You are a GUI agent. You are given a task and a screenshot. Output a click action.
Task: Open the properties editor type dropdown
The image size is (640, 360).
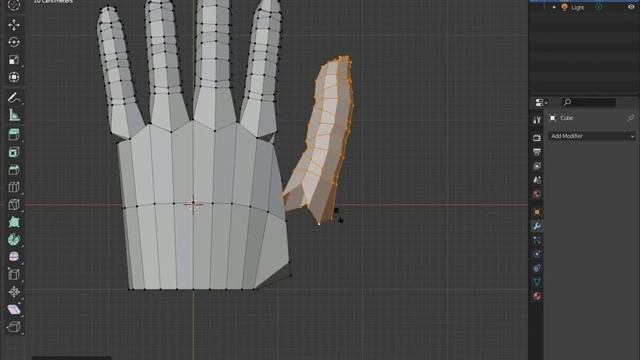tap(541, 102)
